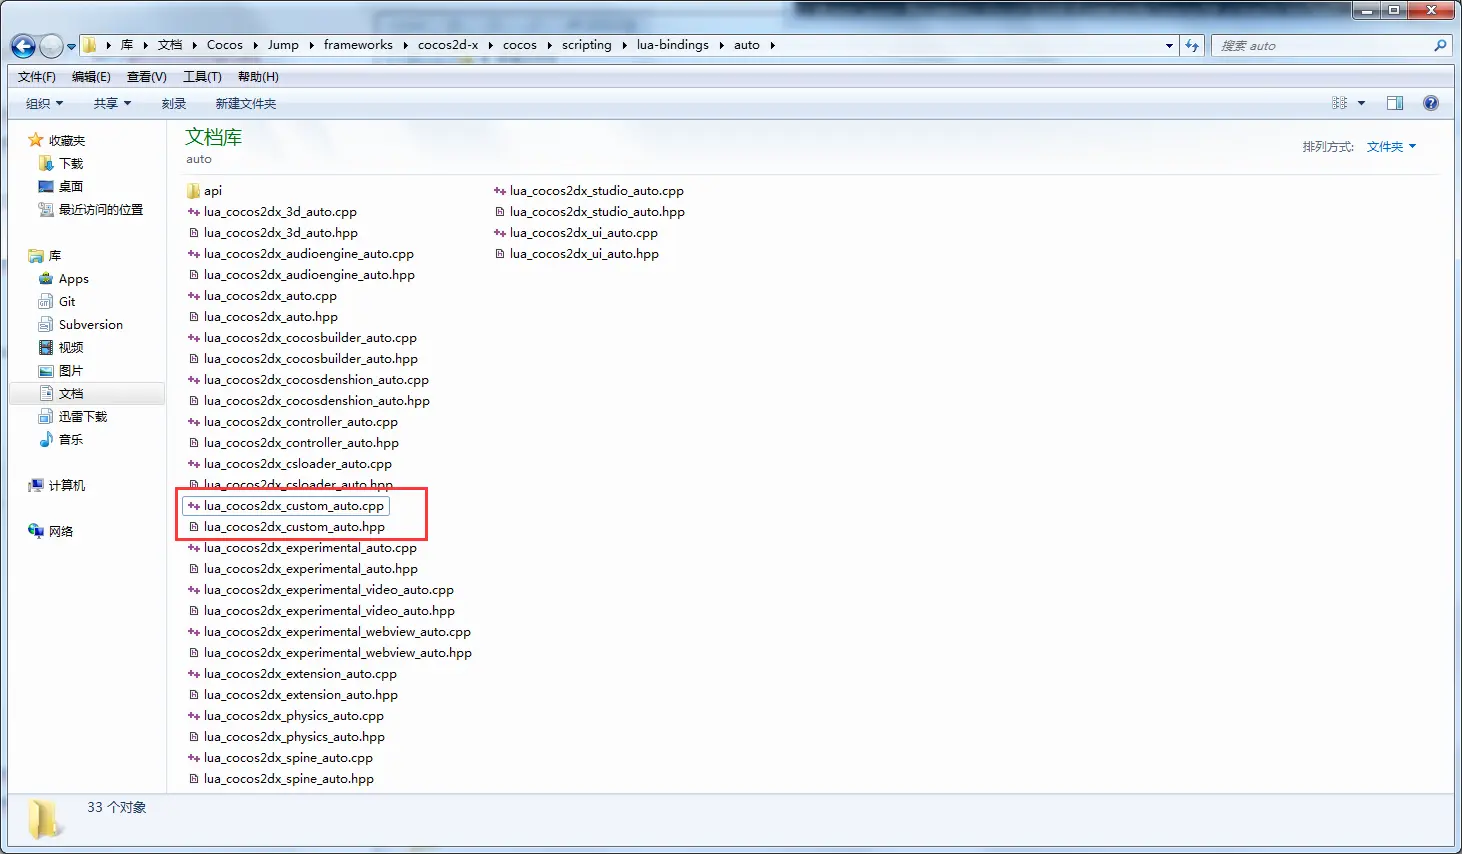Select the lua_cocos2dx_audioengine_auto.cpp file icon

point(194,254)
